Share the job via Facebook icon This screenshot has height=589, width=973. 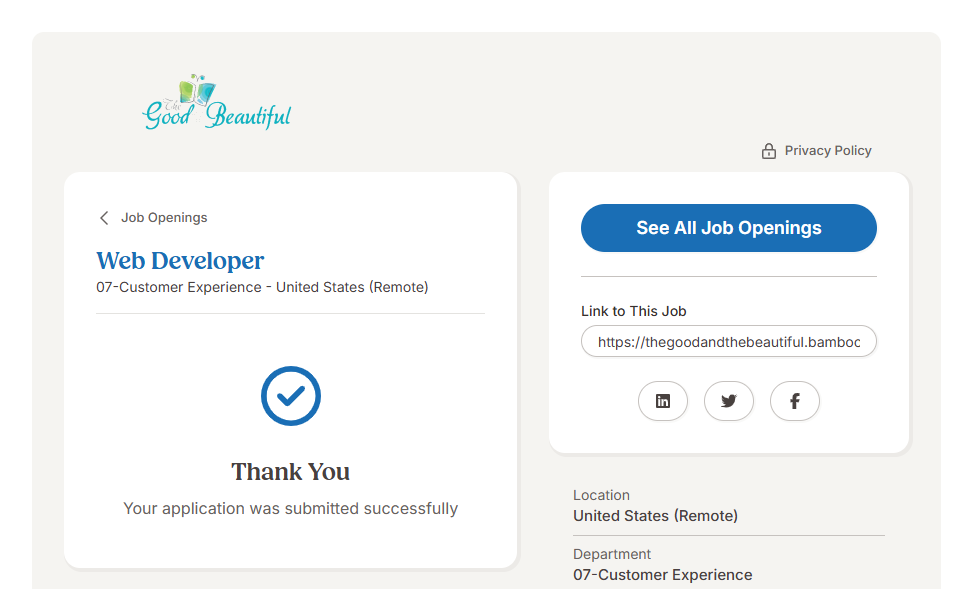click(x=795, y=401)
